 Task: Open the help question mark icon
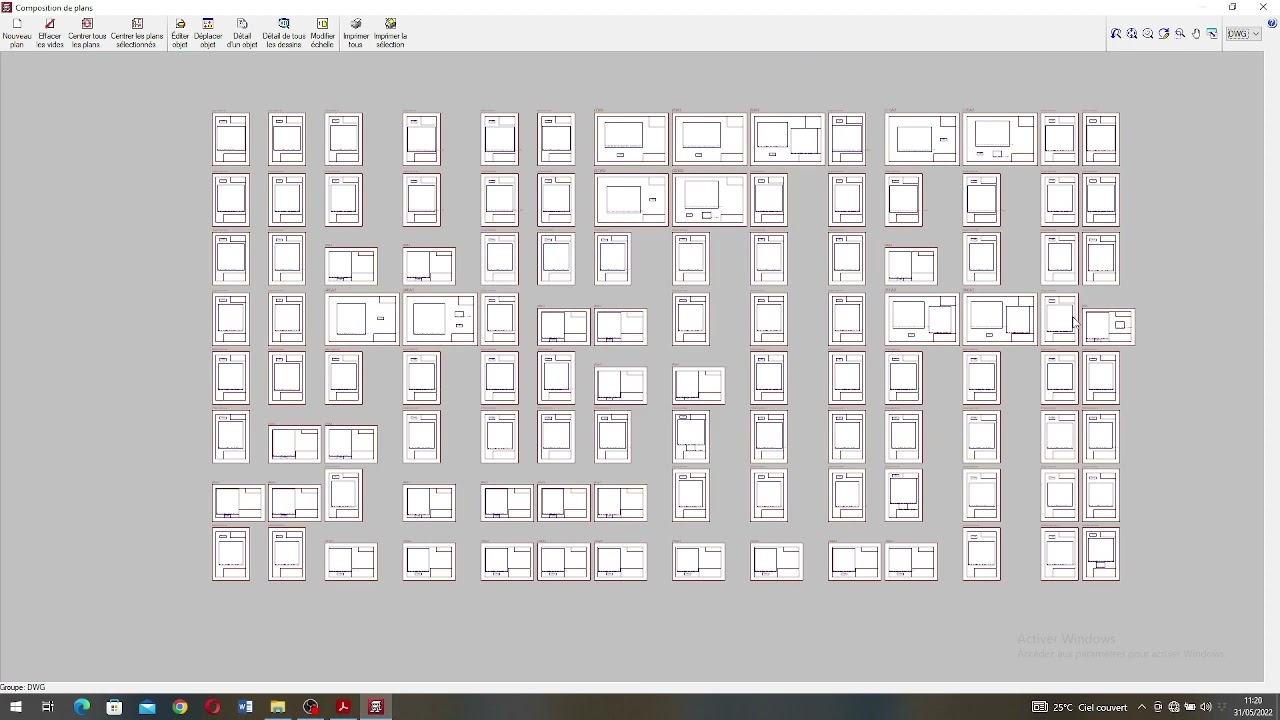pyautogui.click(x=1271, y=24)
